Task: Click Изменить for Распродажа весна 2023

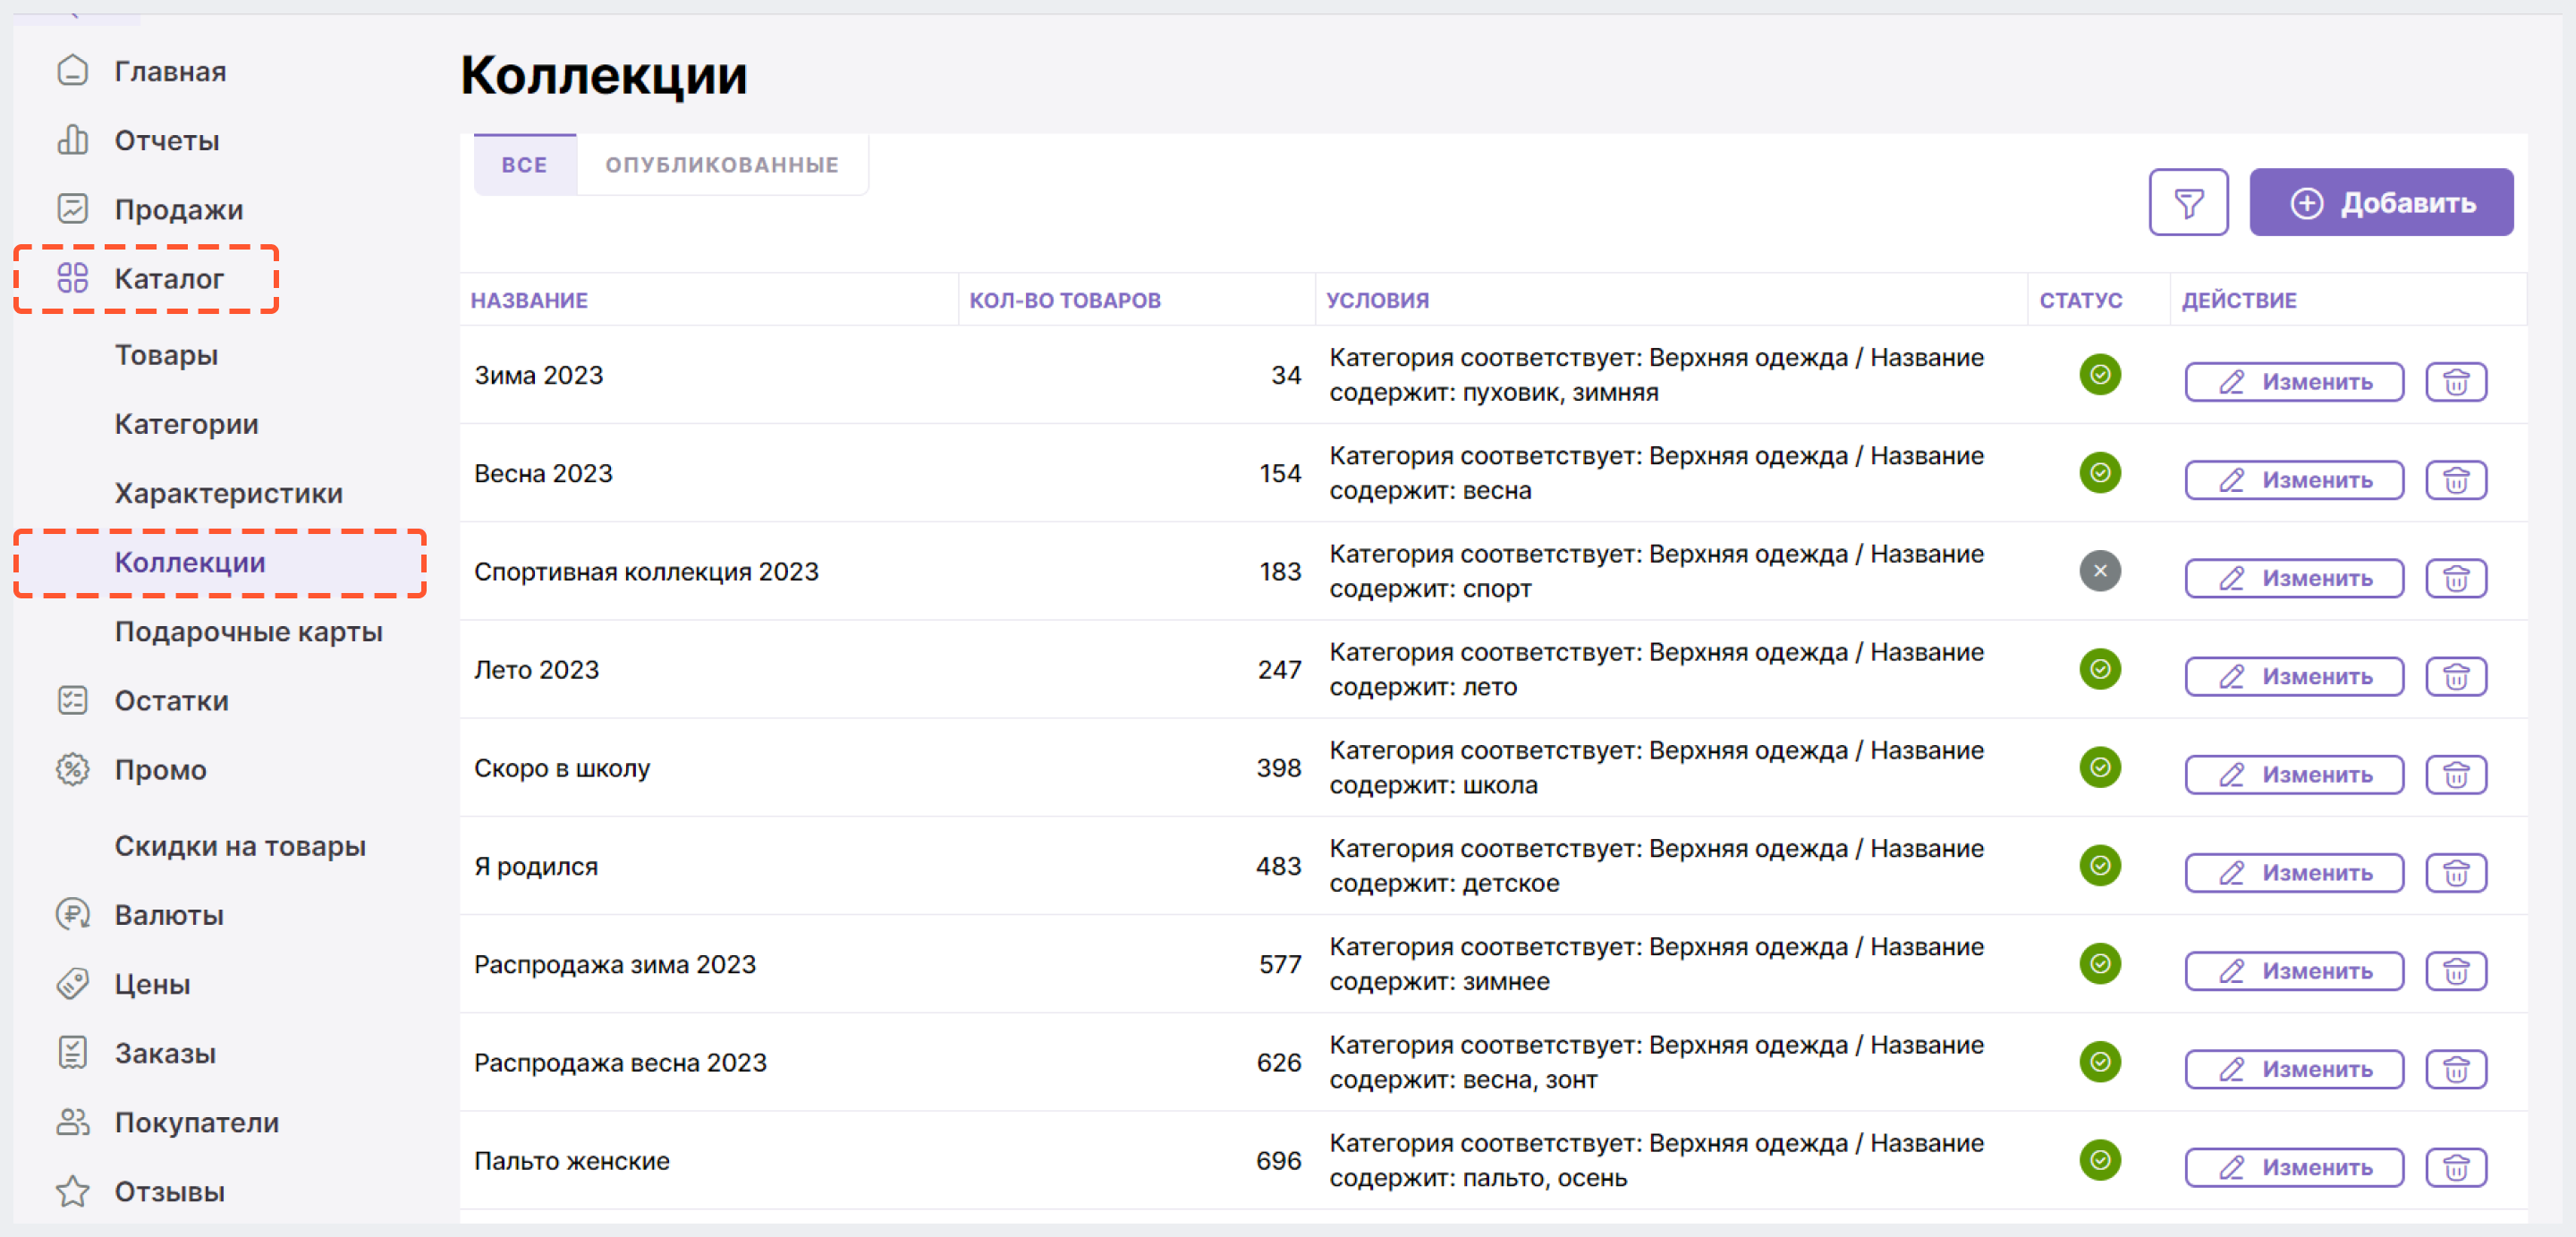Action: (2294, 1069)
